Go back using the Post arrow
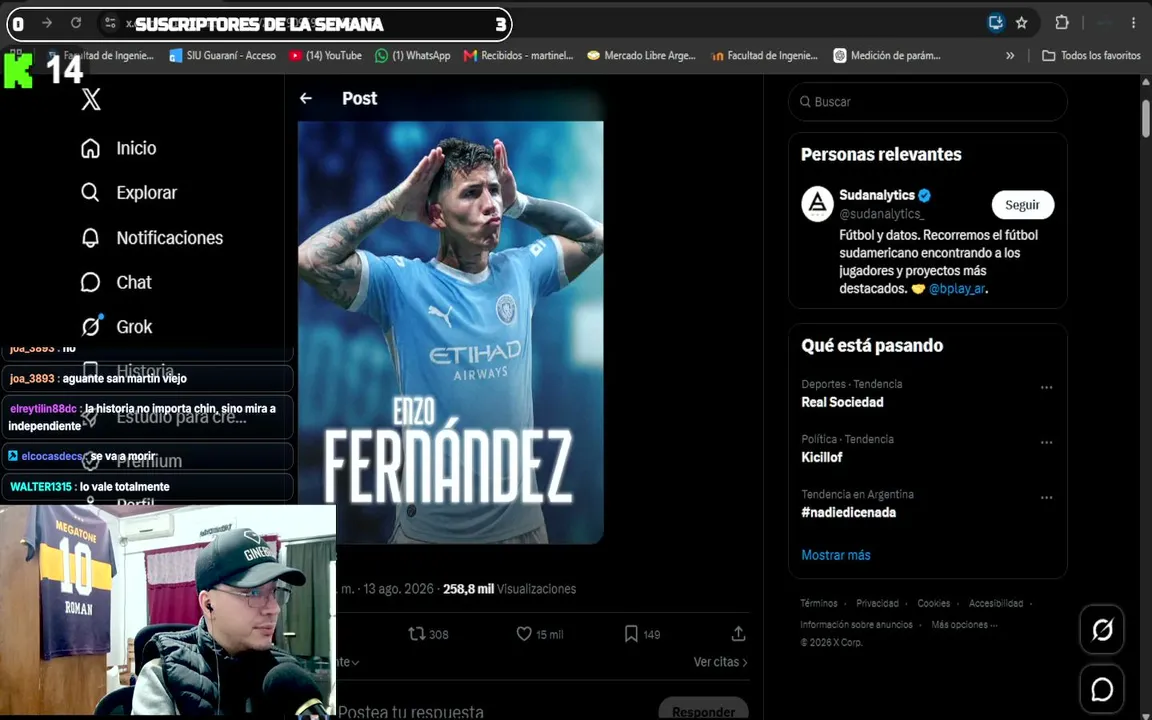This screenshot has width=1152, height=720. [x=306, y=98]
